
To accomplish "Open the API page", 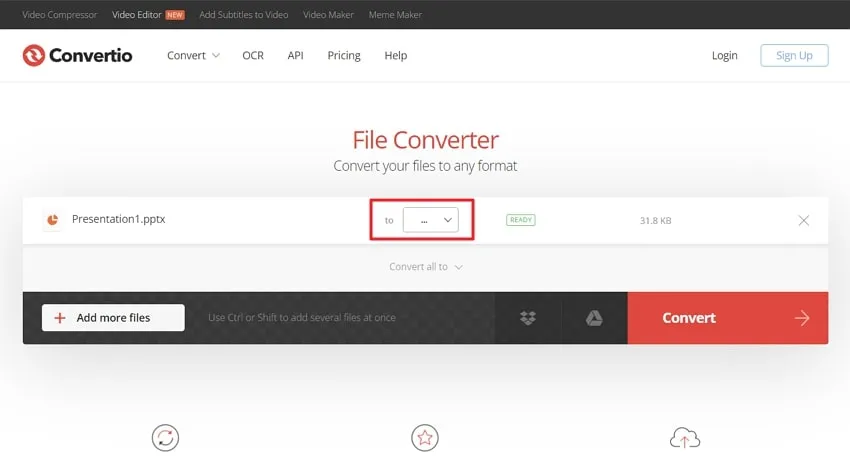I will click(x=295, y=55).
